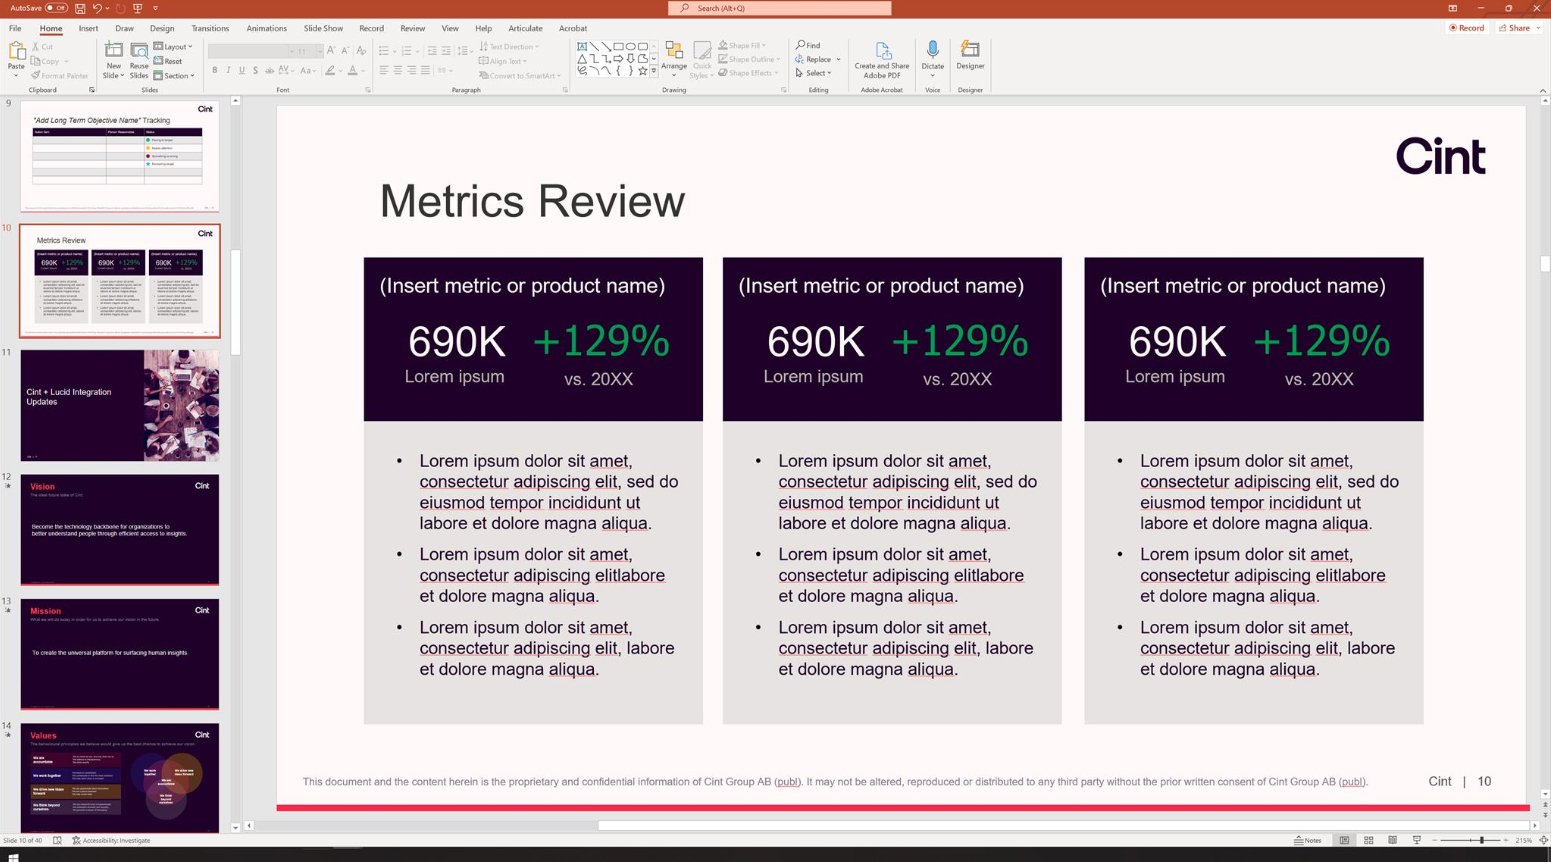The image size is (1551, 862).
Task: Switch to Slide Sorter view
Action: click(1369, 840)
